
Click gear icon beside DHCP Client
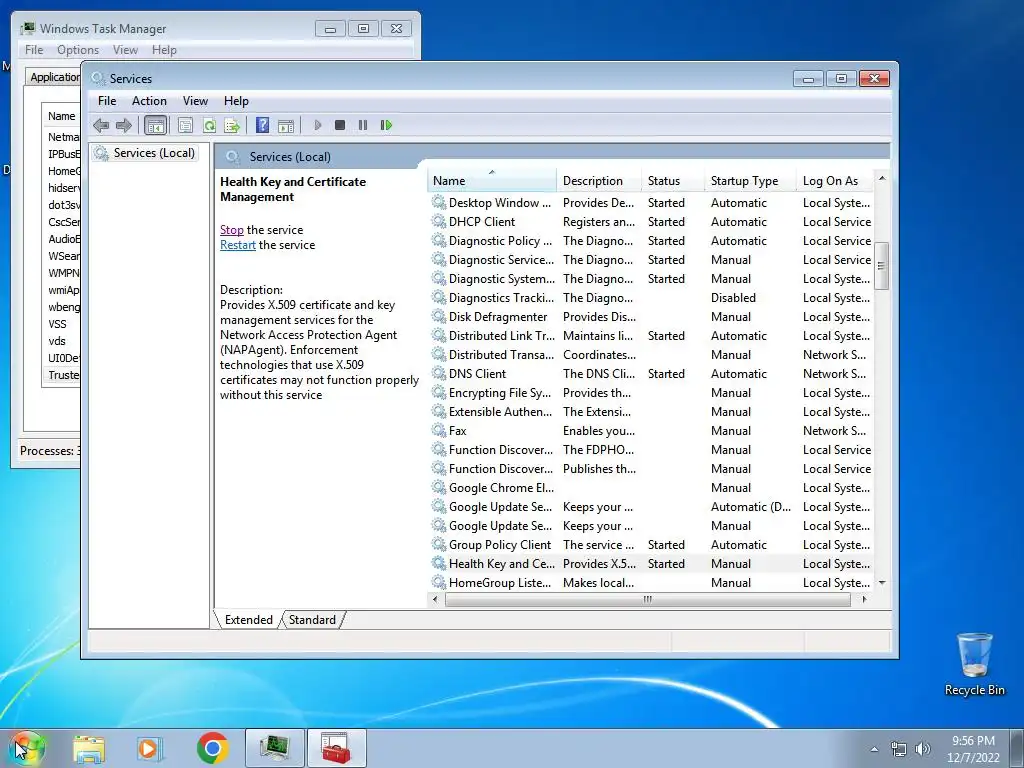coord(439,221)
